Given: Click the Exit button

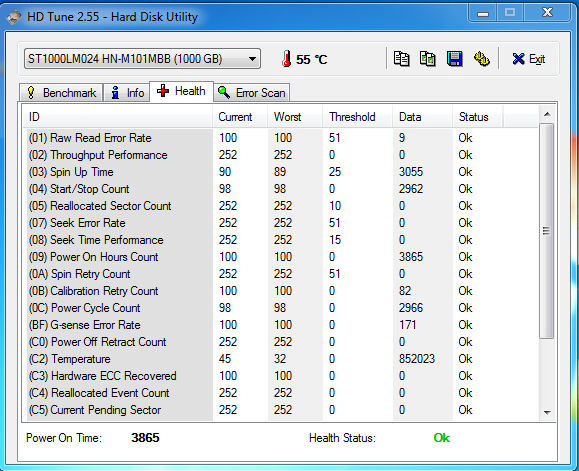Looking at the screenshot, I should (x=529, y=59).
